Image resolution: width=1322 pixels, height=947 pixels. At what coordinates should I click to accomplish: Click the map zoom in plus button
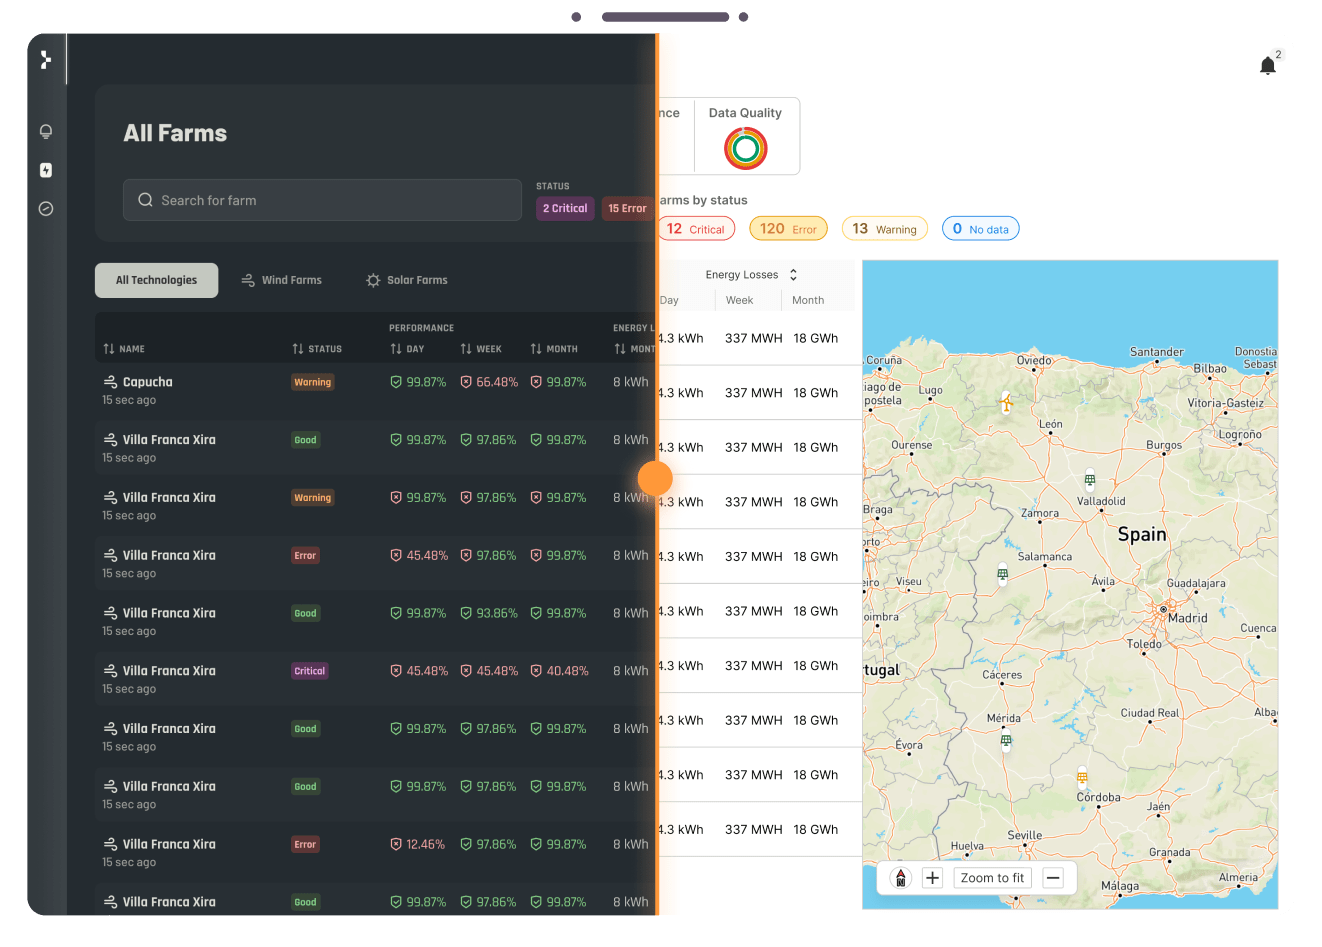point(932,878)
